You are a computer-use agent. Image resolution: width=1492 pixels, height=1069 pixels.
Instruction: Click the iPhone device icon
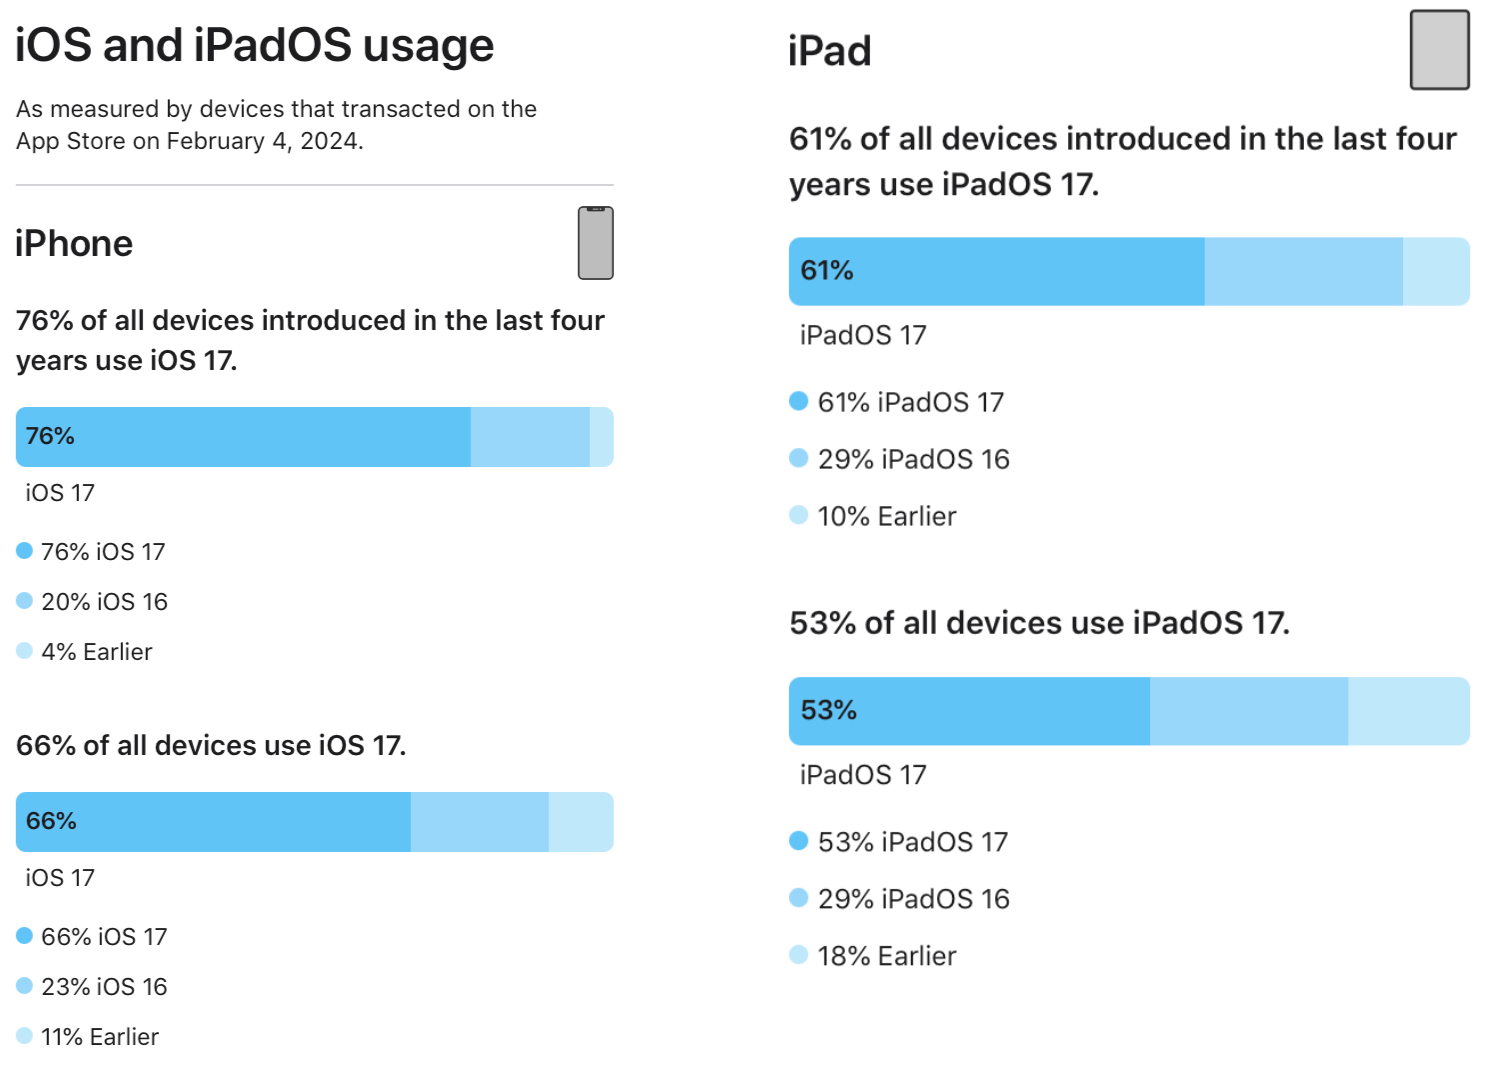tap(595, 243)
